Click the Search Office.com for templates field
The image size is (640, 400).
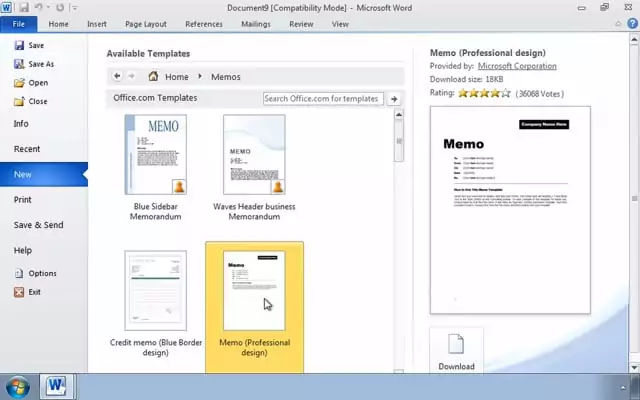323,98
